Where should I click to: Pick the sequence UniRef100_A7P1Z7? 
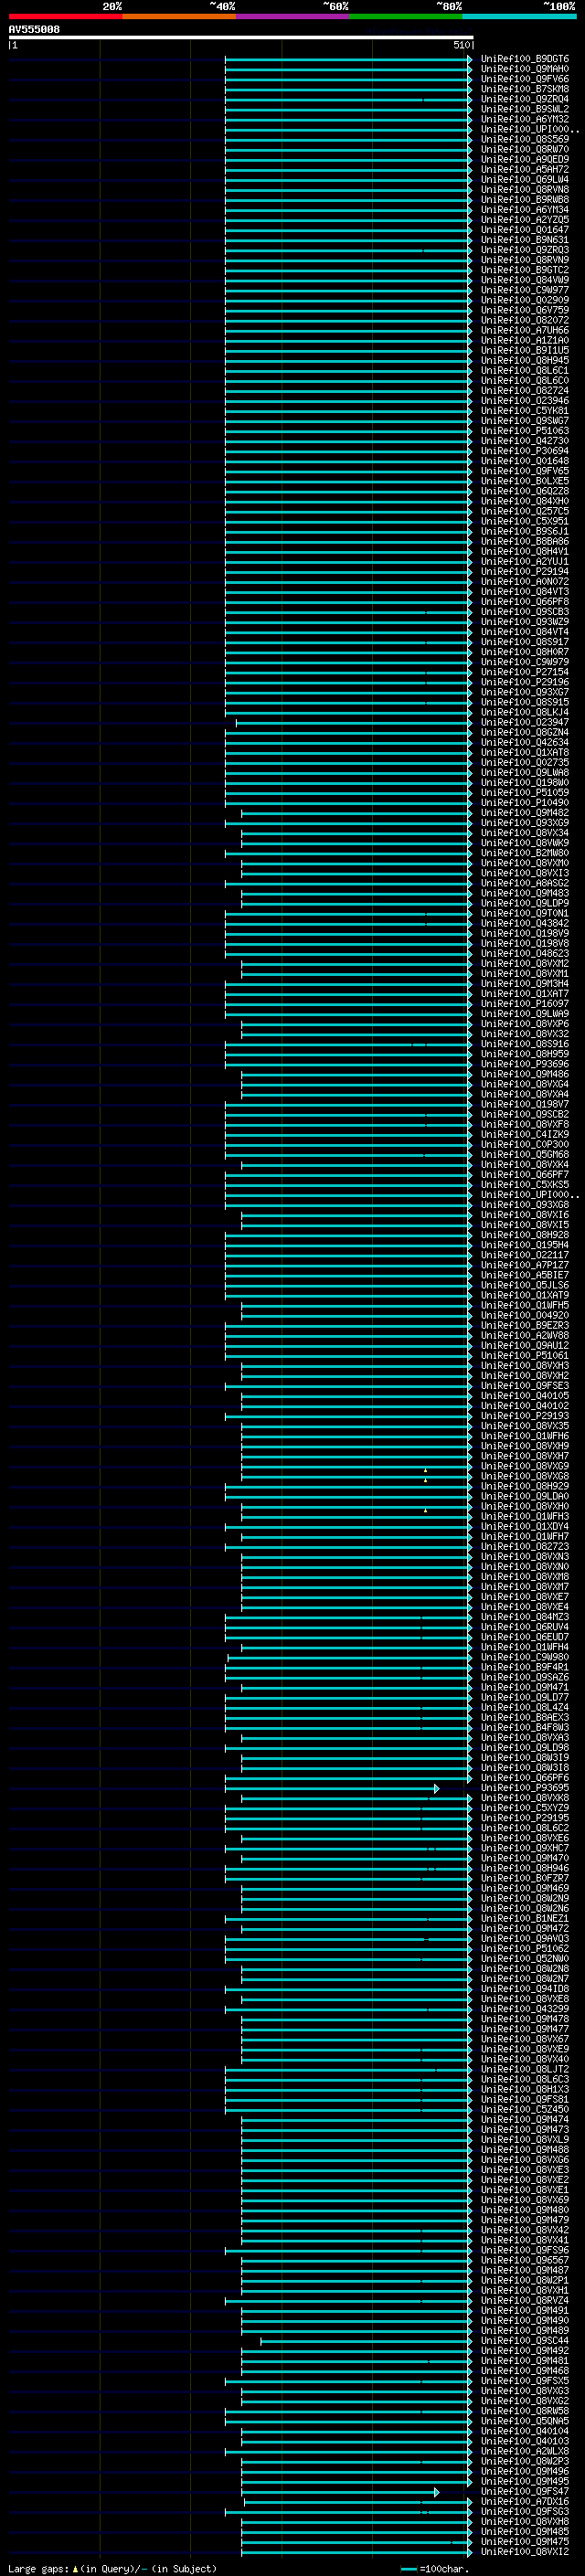point(524,1266)
